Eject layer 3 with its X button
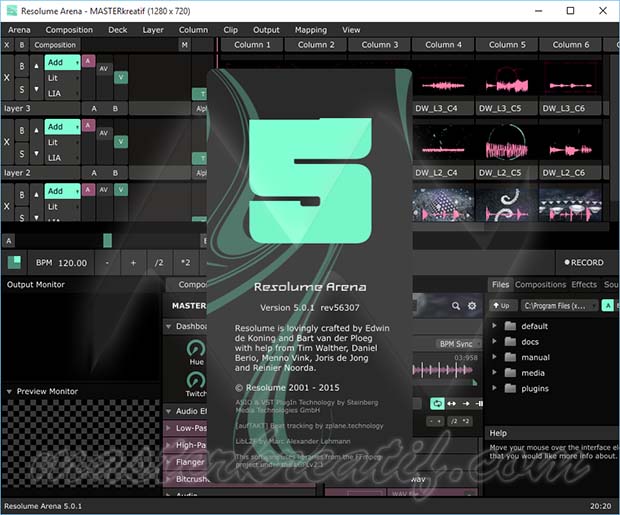Screen dimensions: 620x515 (7, 78)
